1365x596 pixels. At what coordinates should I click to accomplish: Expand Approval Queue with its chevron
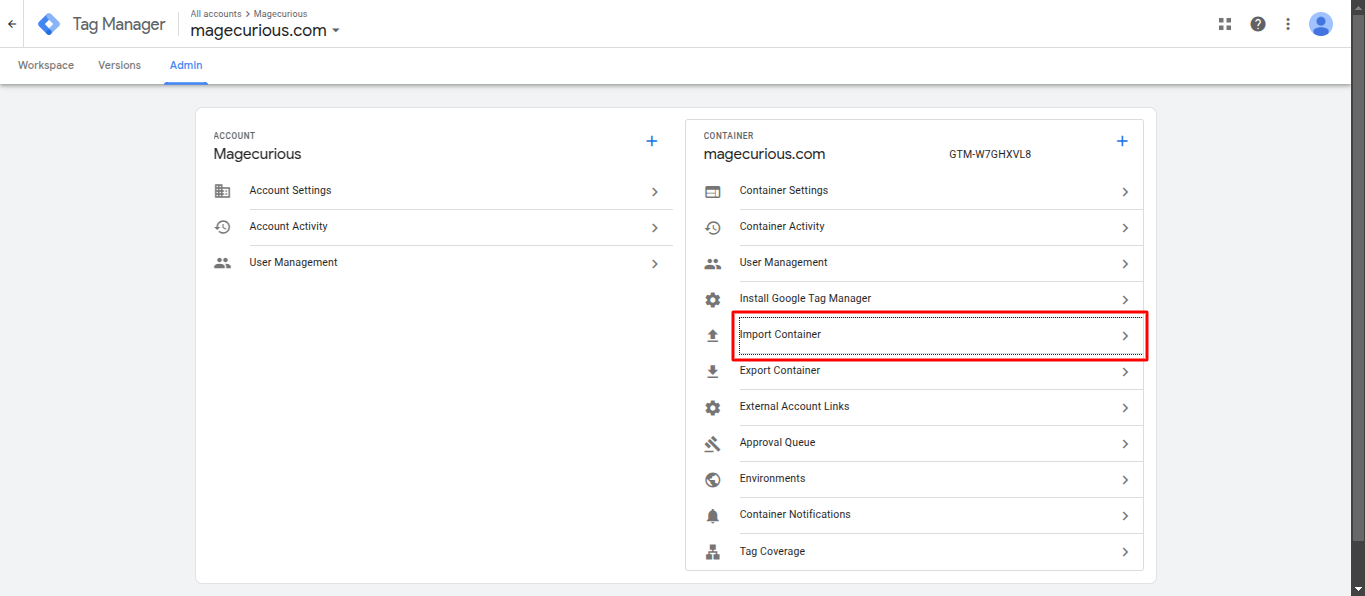pyautogui.click(x=1125, y=443)
